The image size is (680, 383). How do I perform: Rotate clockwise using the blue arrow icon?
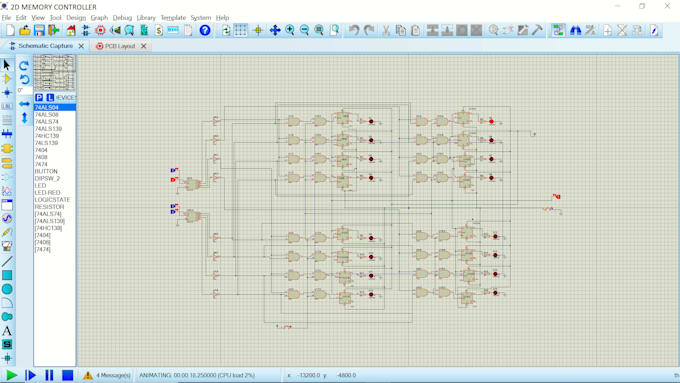click(24, 65)
